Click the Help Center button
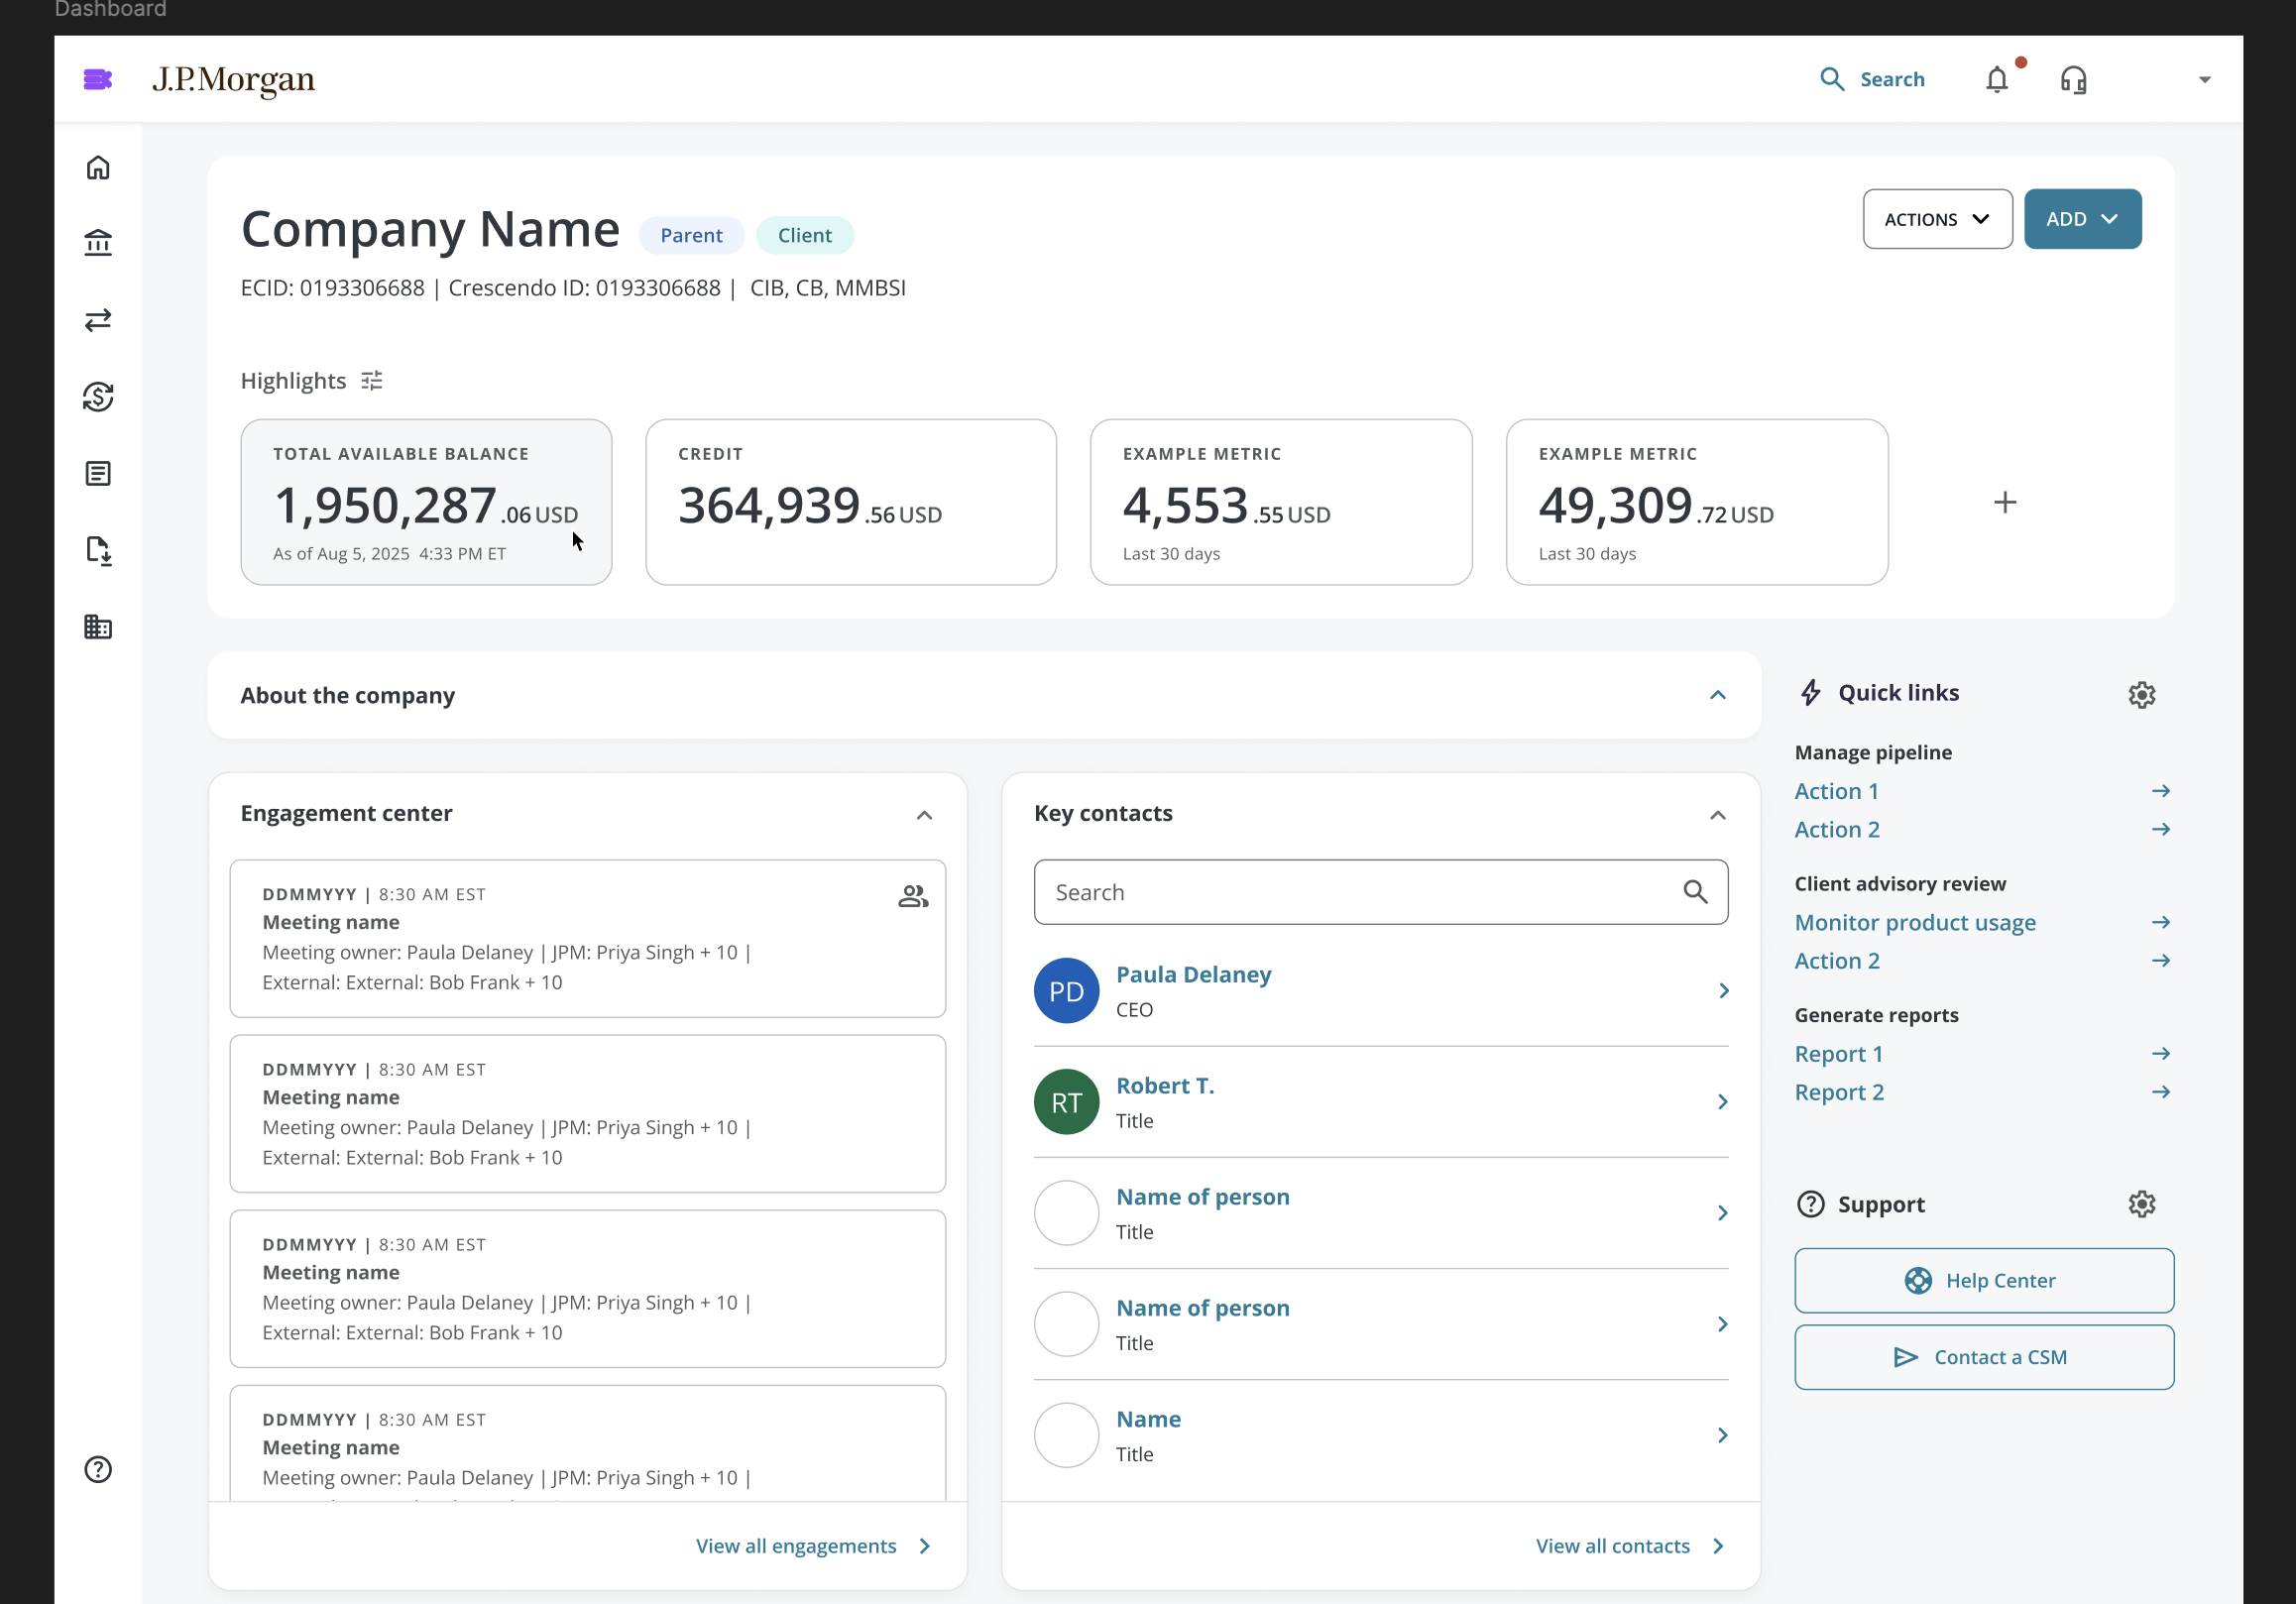Screen dimensions: 2296x1604 pos(1983,1280)
